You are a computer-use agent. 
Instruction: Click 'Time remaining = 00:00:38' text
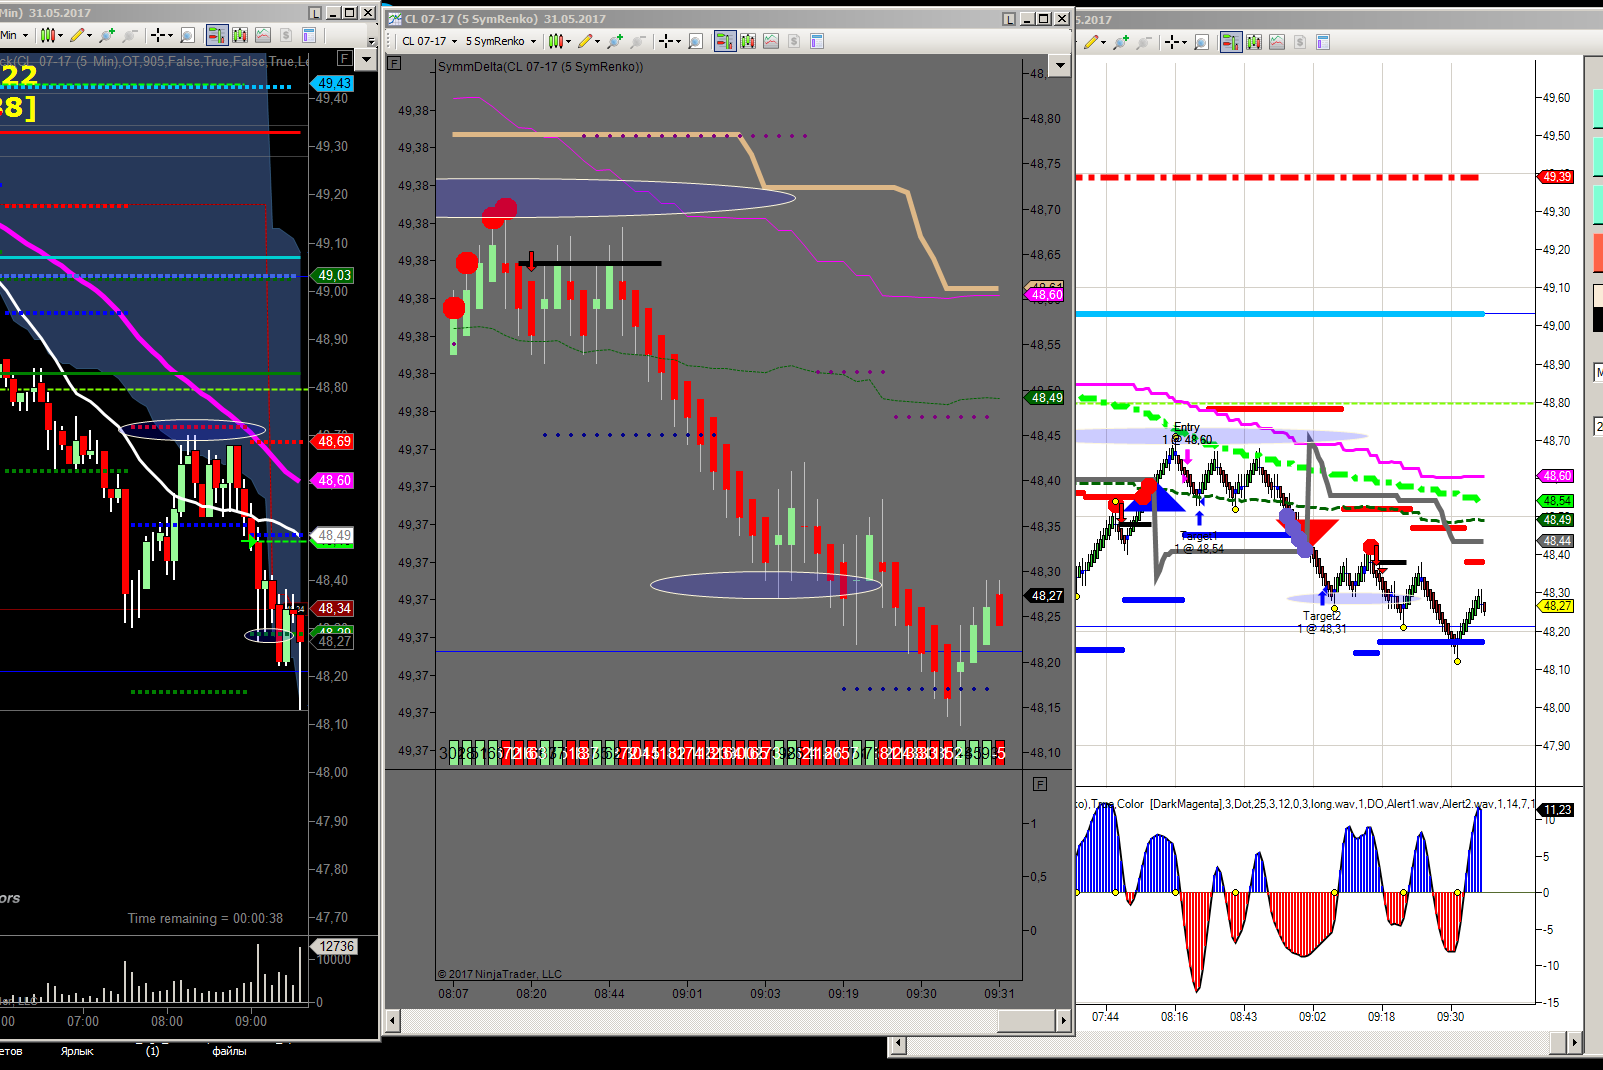coord(205,918)
